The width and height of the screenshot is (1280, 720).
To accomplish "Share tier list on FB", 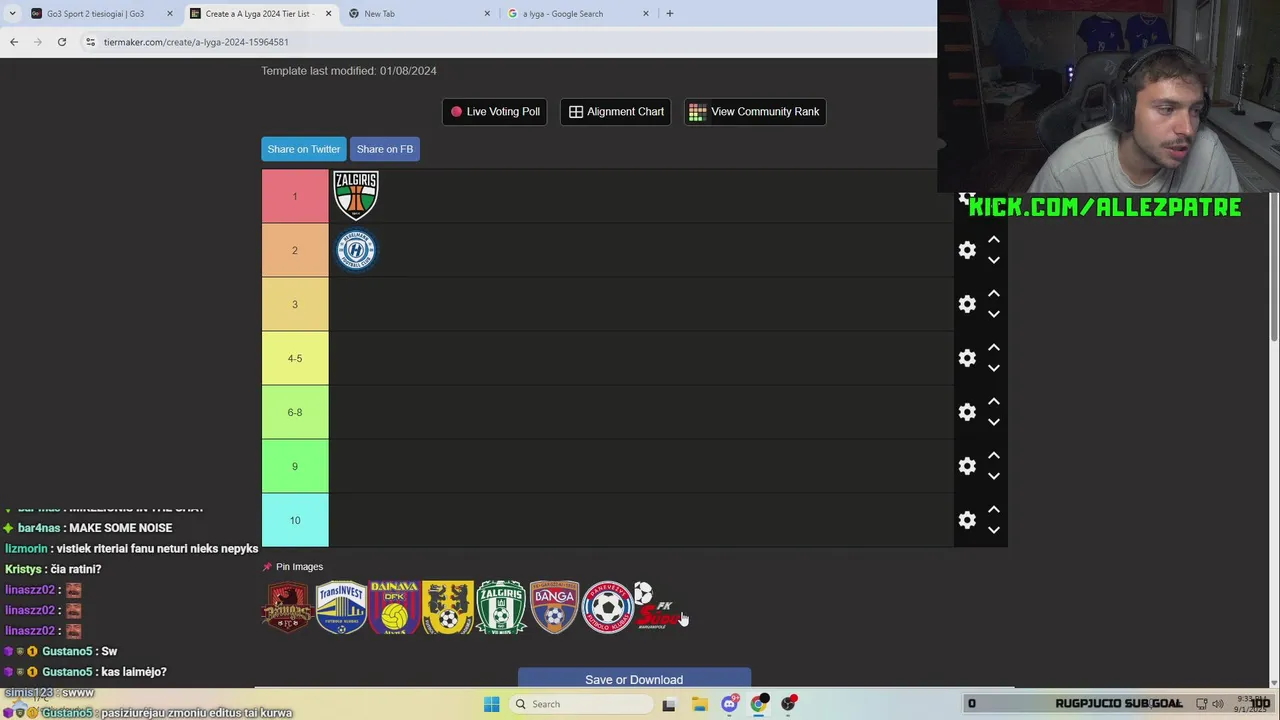I will coord(385,149).
